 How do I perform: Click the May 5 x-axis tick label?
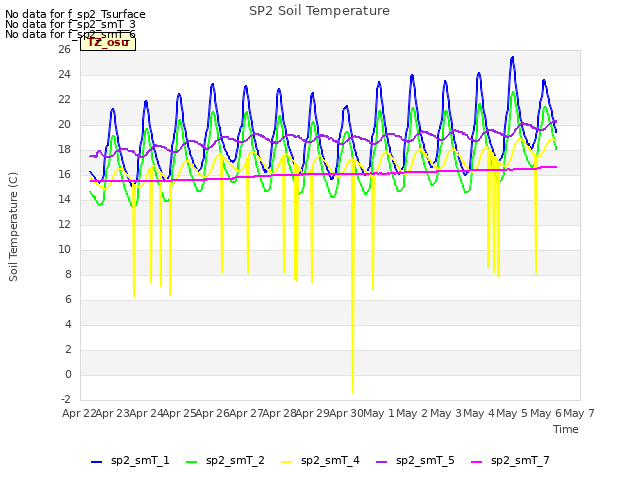(x=512, y=413)
